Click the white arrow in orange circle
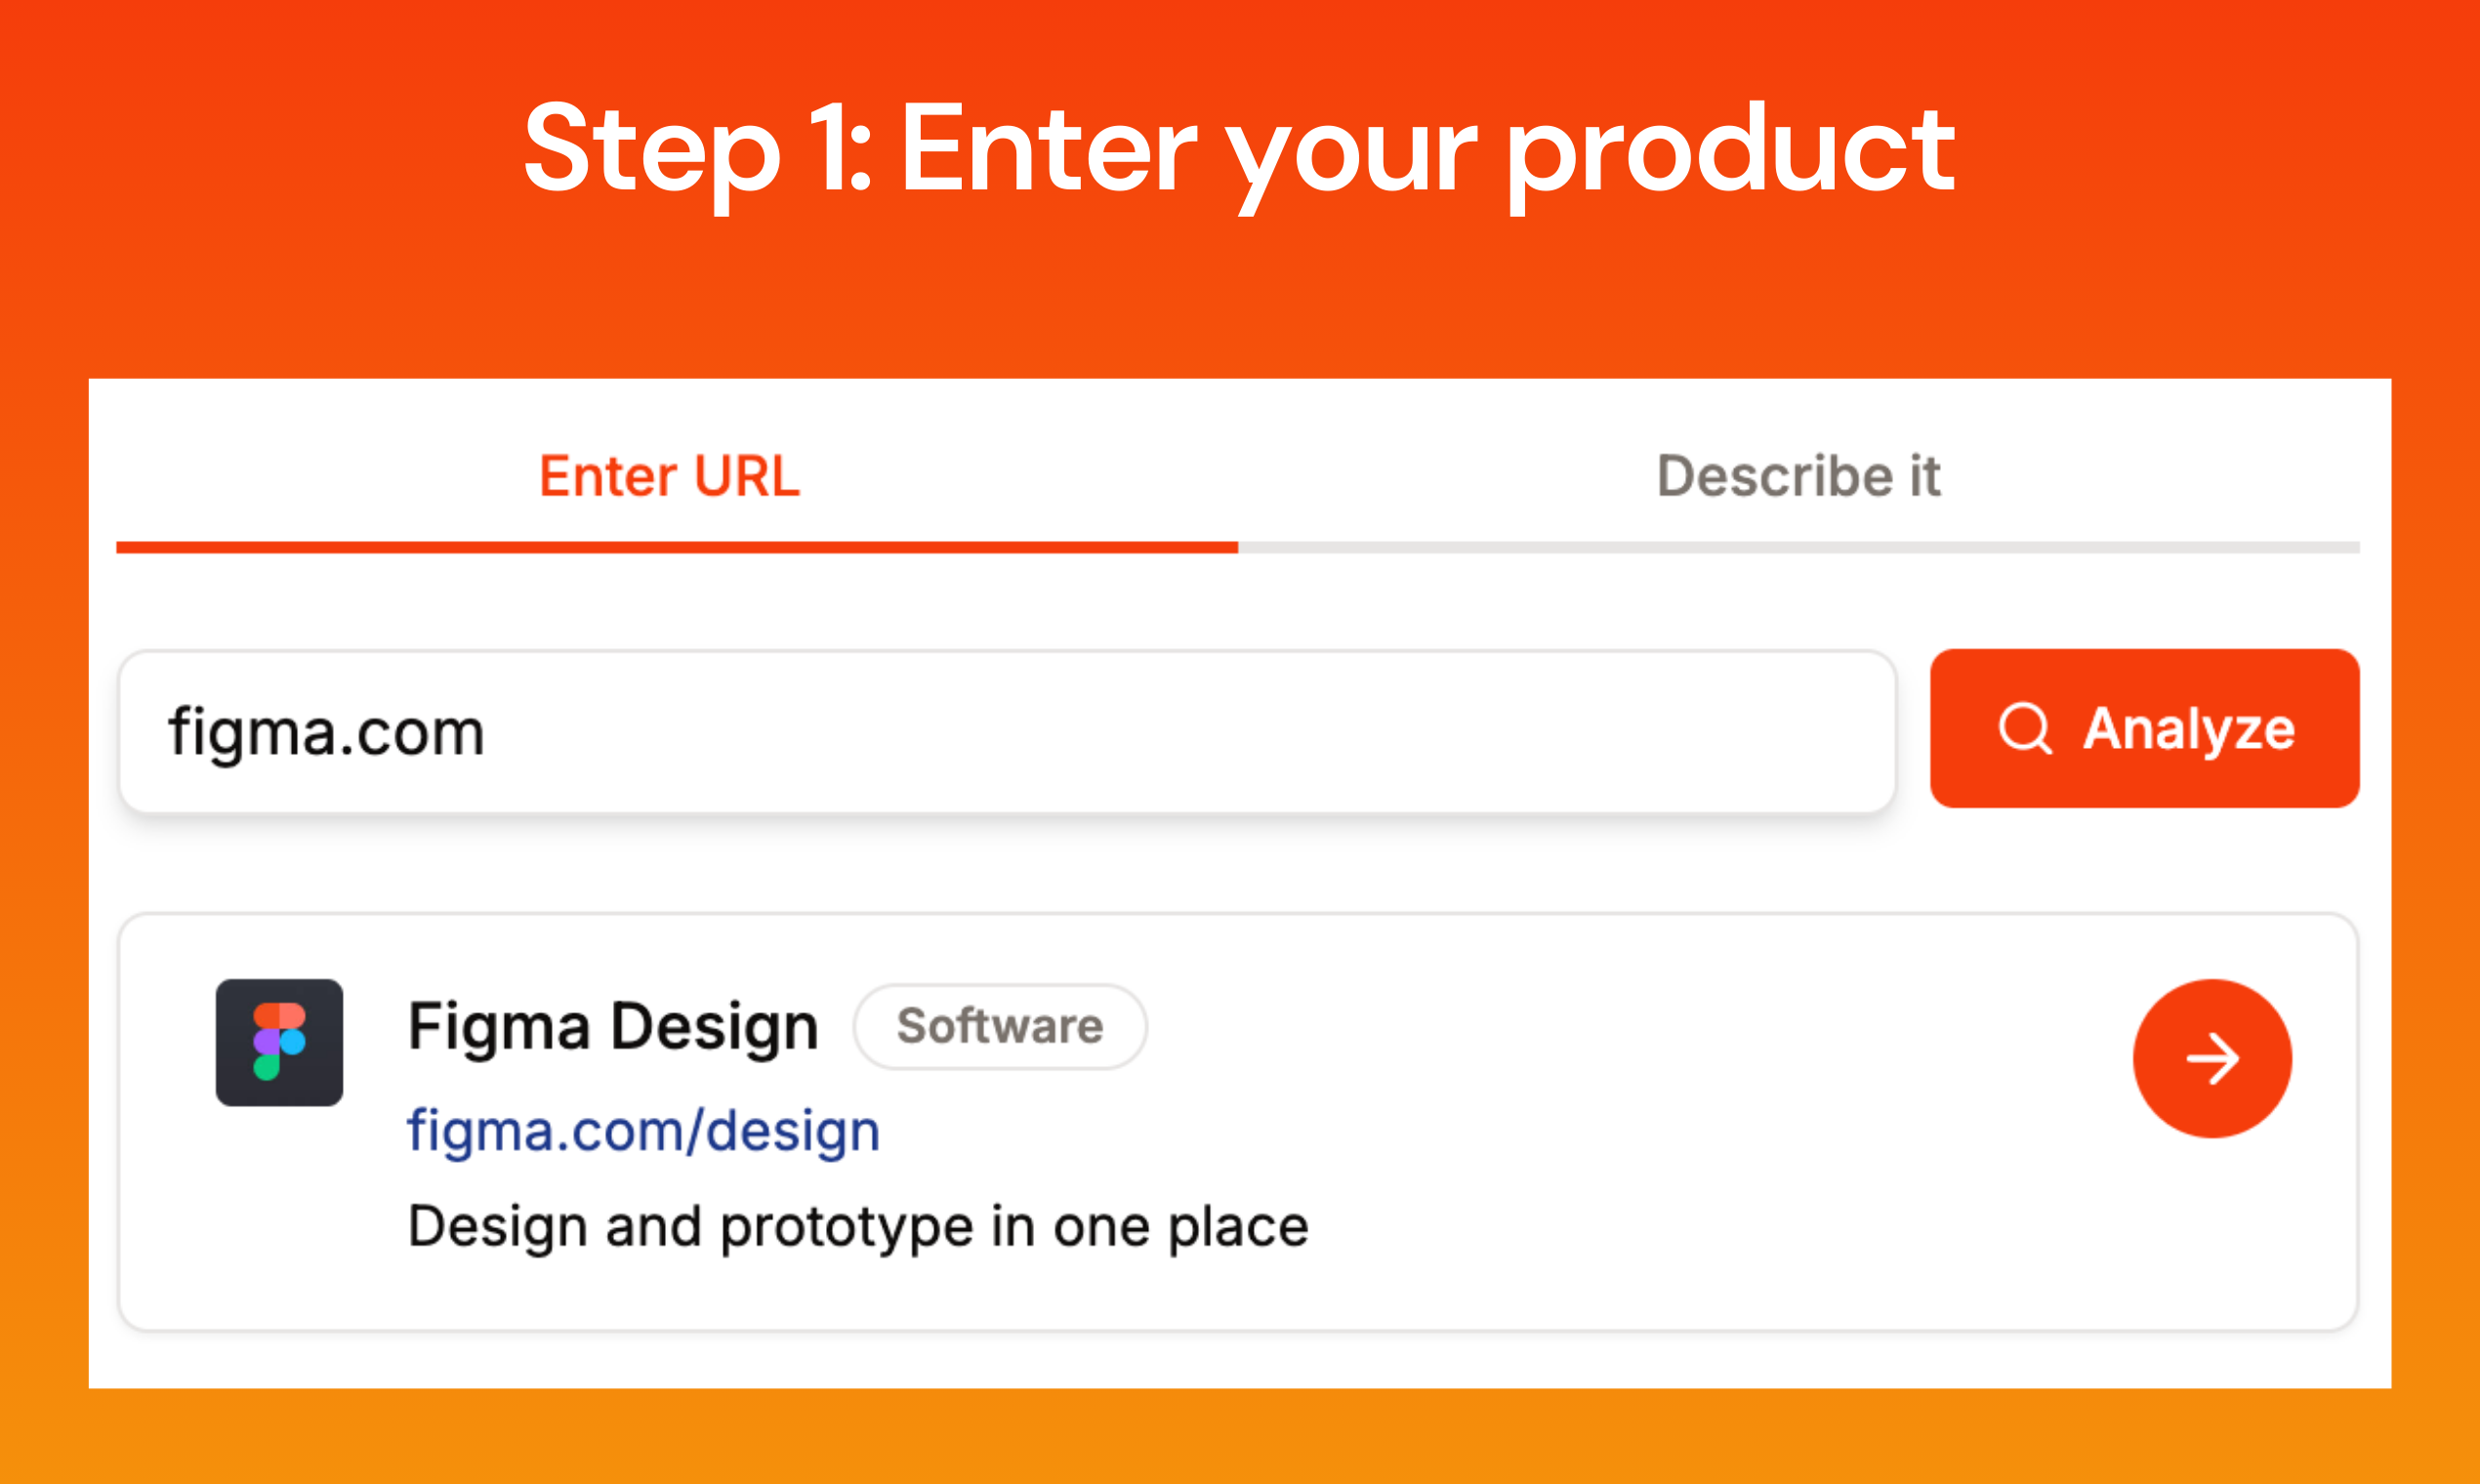 [x=2212, y=1059]
